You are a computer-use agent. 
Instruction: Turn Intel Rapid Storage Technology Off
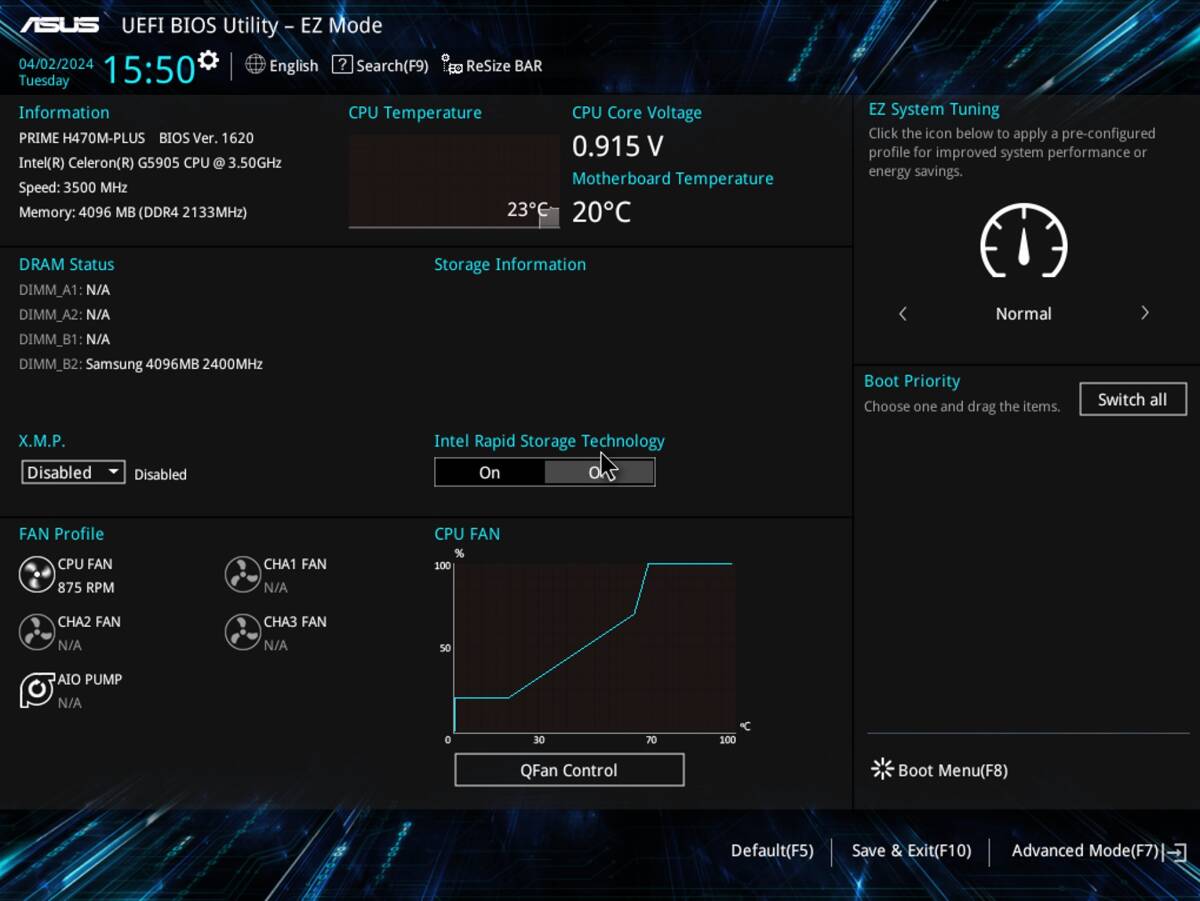click(599, 473)
